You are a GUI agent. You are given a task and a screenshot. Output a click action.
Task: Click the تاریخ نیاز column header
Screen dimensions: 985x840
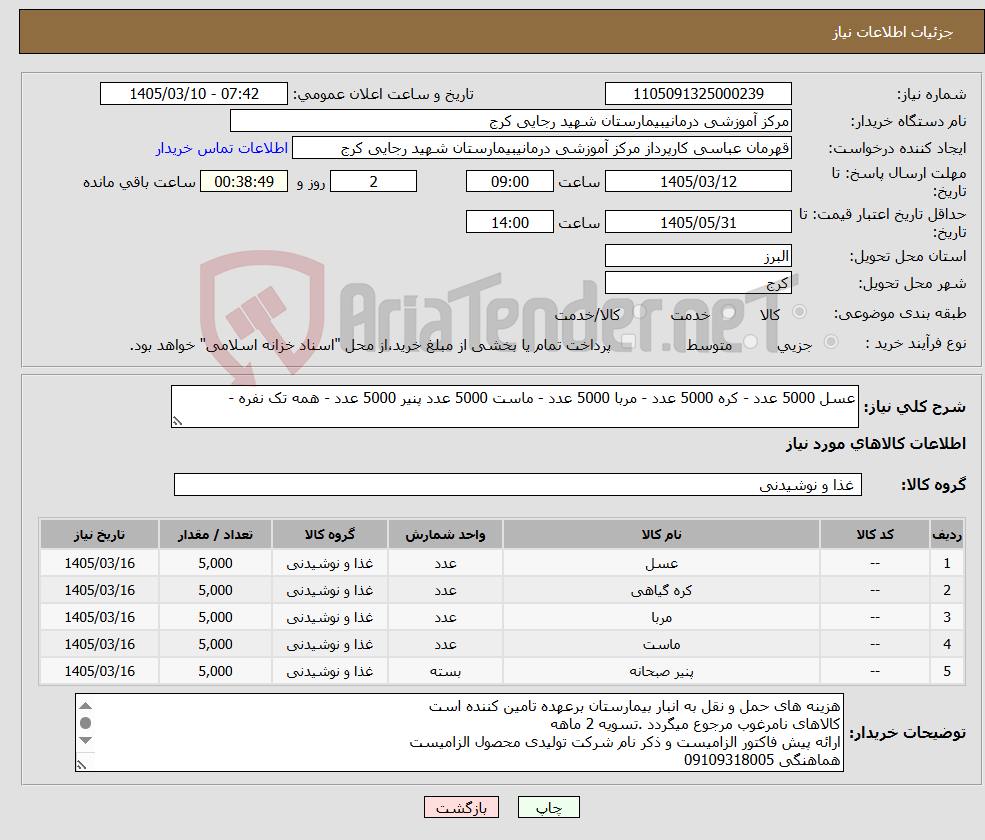click(99, 534)
